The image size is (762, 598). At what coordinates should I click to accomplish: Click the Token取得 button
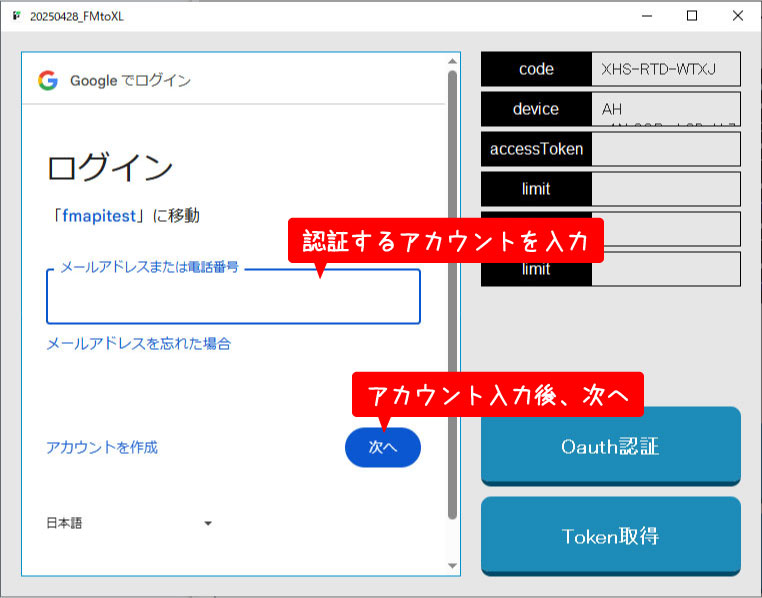point(611,536)
